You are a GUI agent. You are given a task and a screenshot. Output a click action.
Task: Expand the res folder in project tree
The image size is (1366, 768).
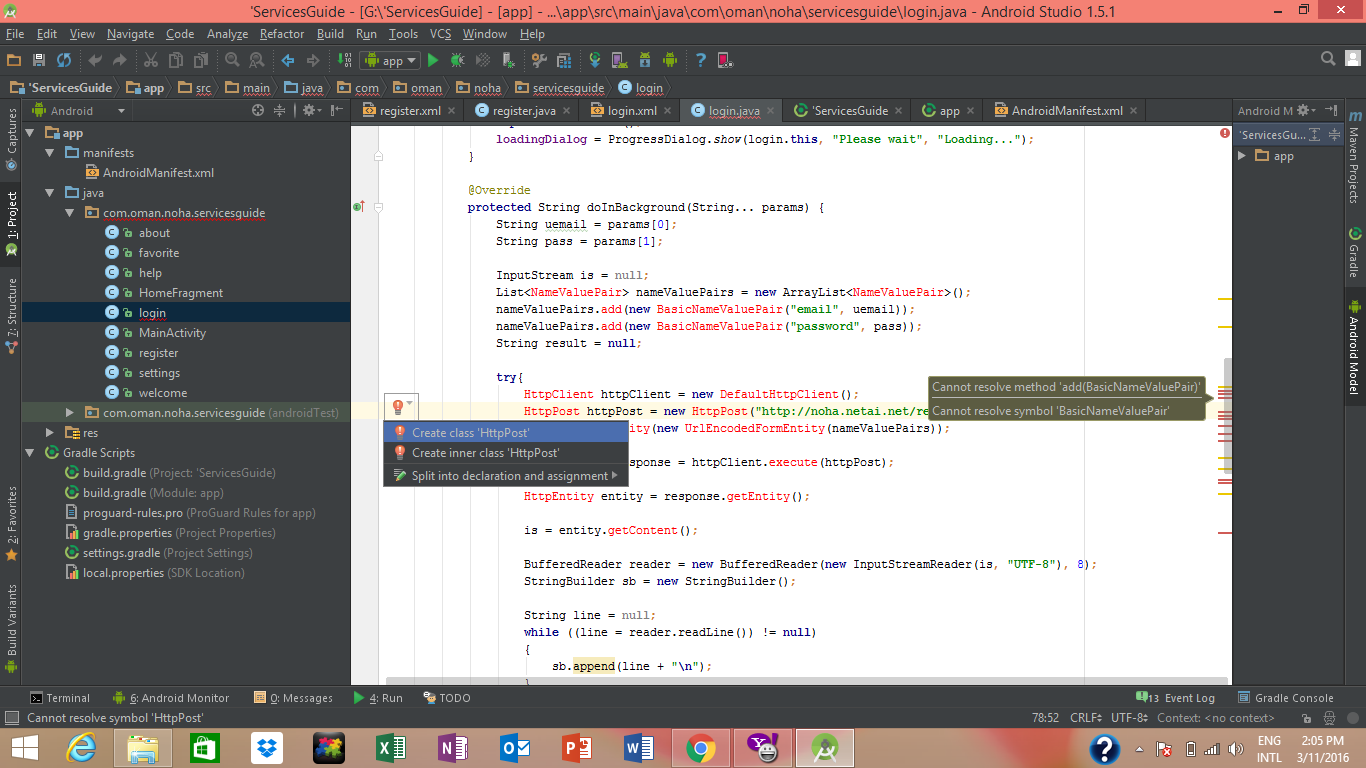pos(50,433)
